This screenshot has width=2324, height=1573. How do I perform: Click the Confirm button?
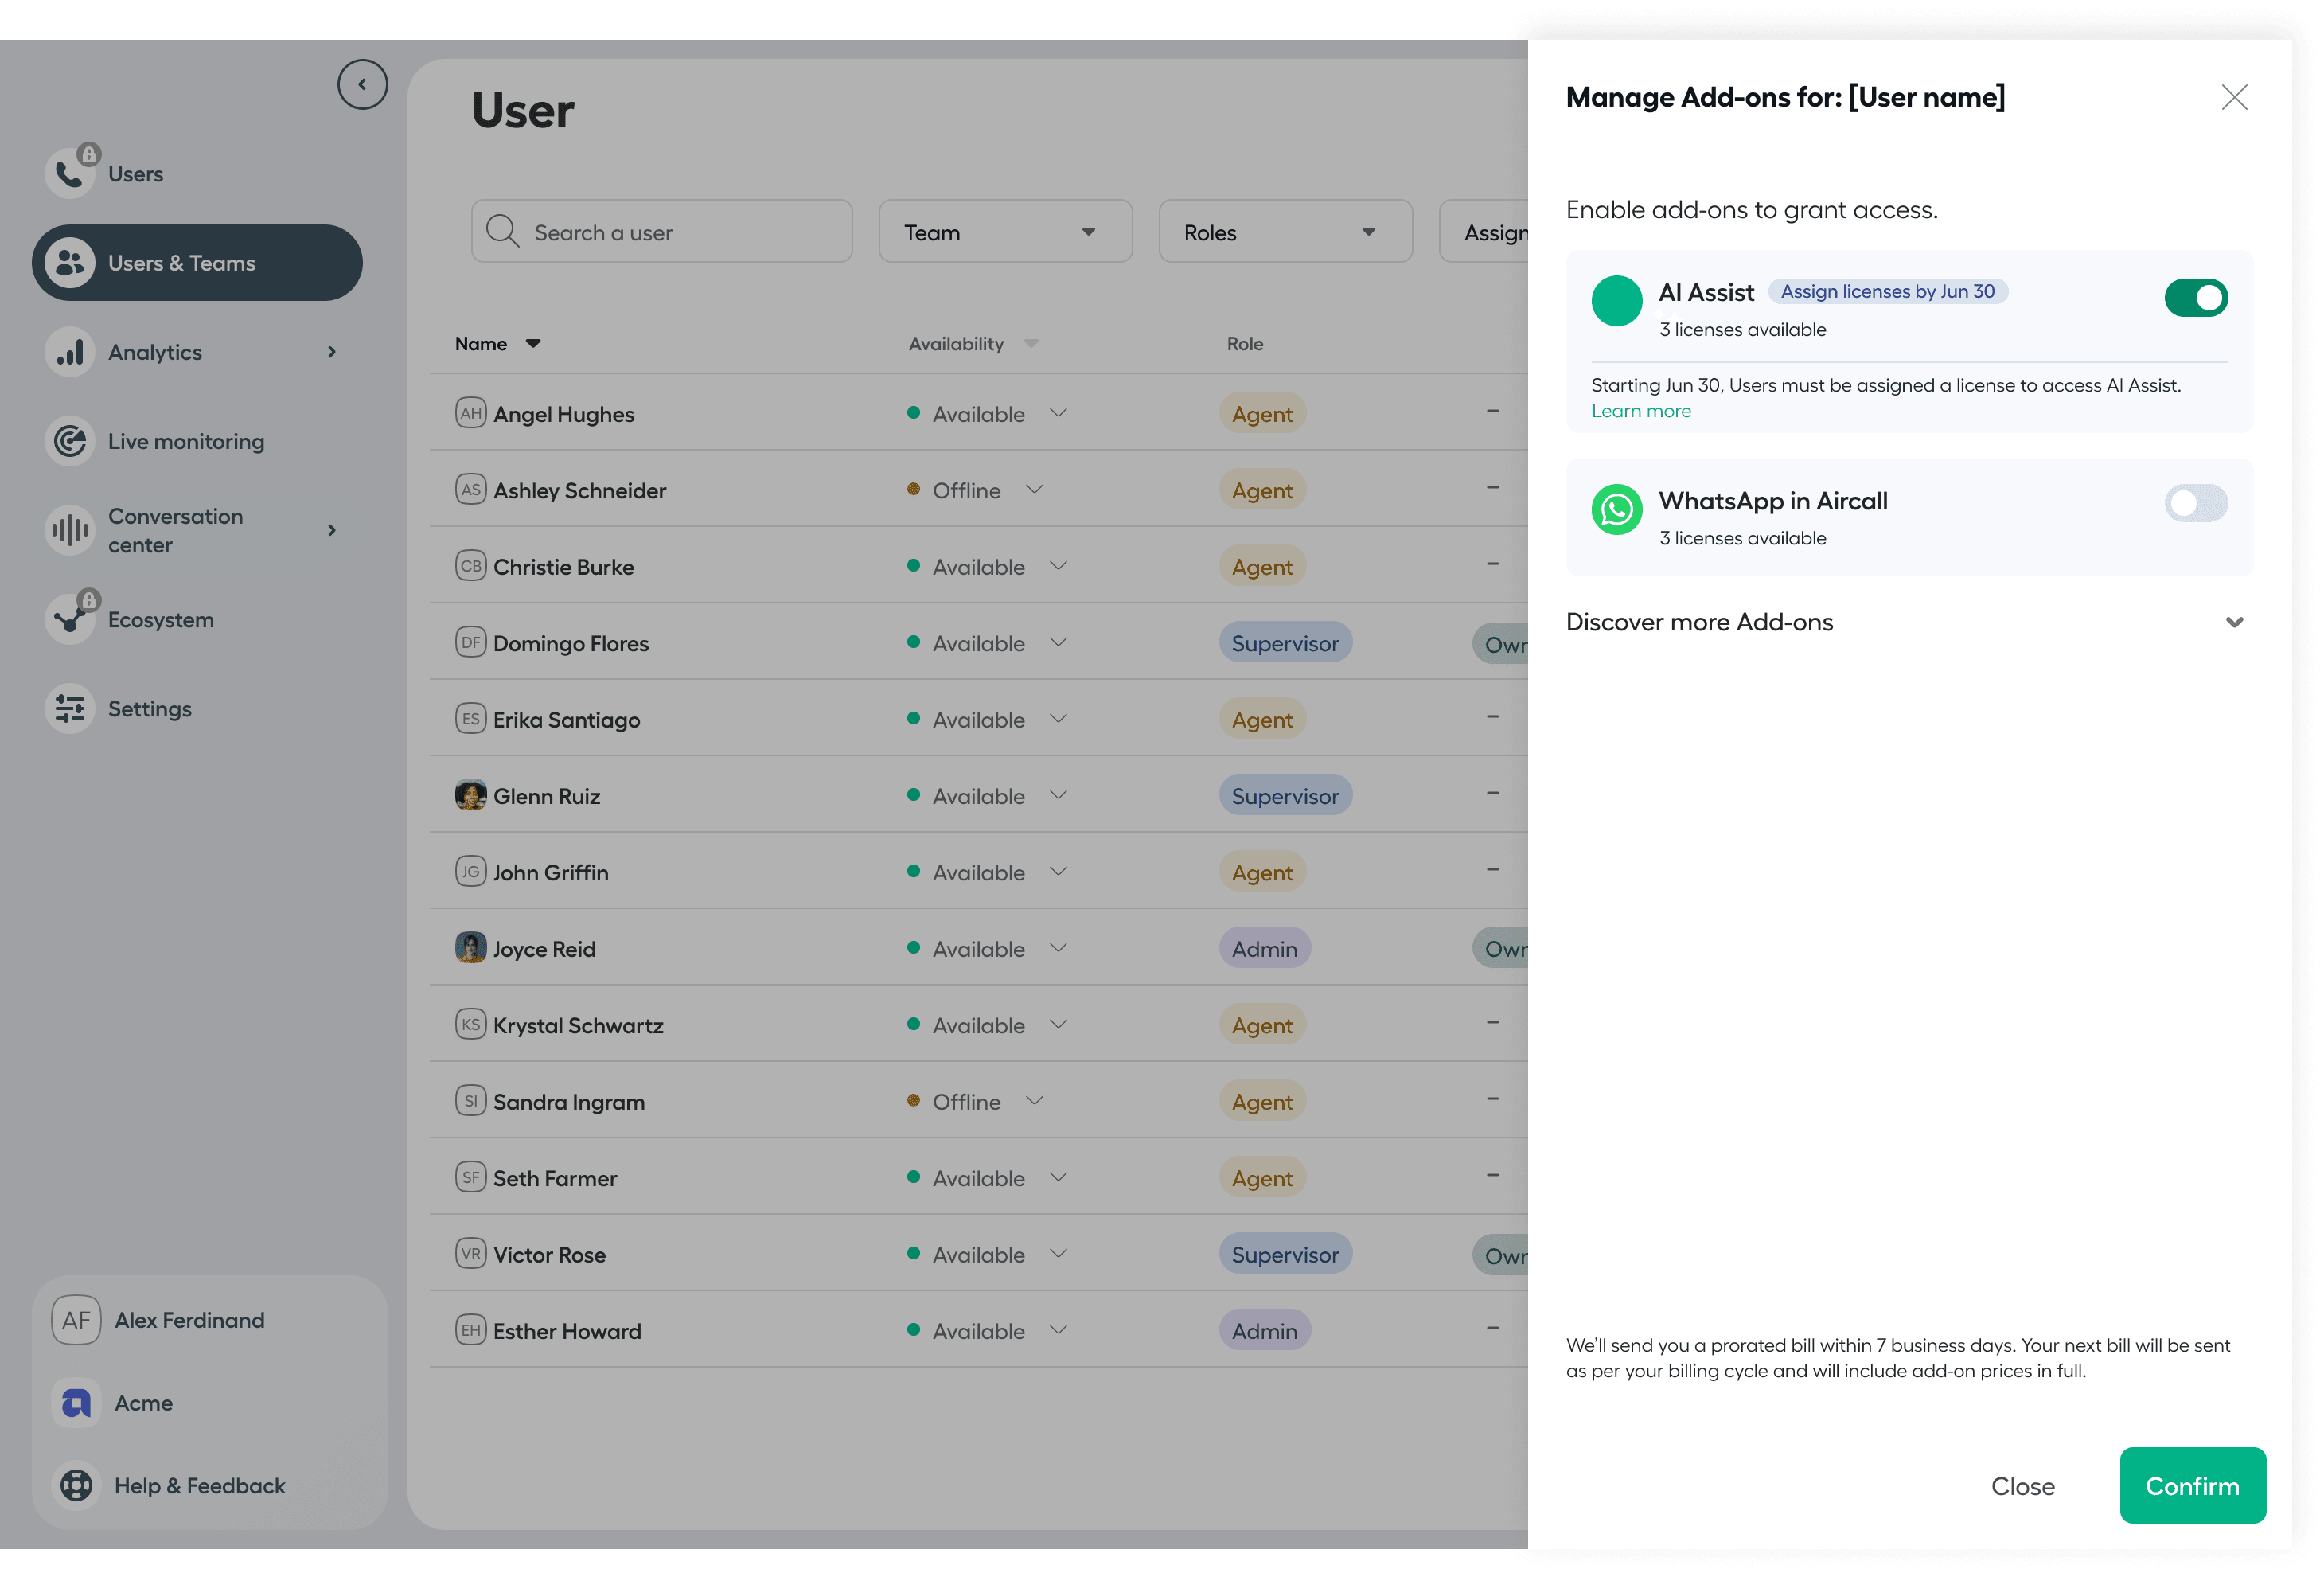point(2191,1485)
